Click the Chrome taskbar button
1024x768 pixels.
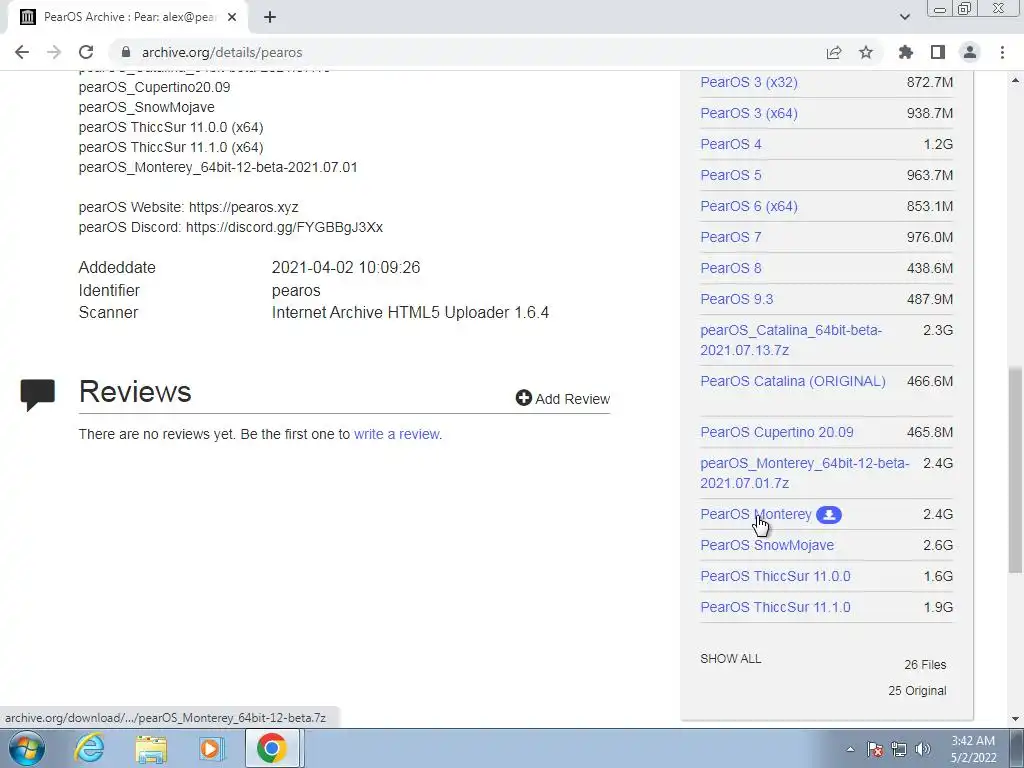click(272, 748)
